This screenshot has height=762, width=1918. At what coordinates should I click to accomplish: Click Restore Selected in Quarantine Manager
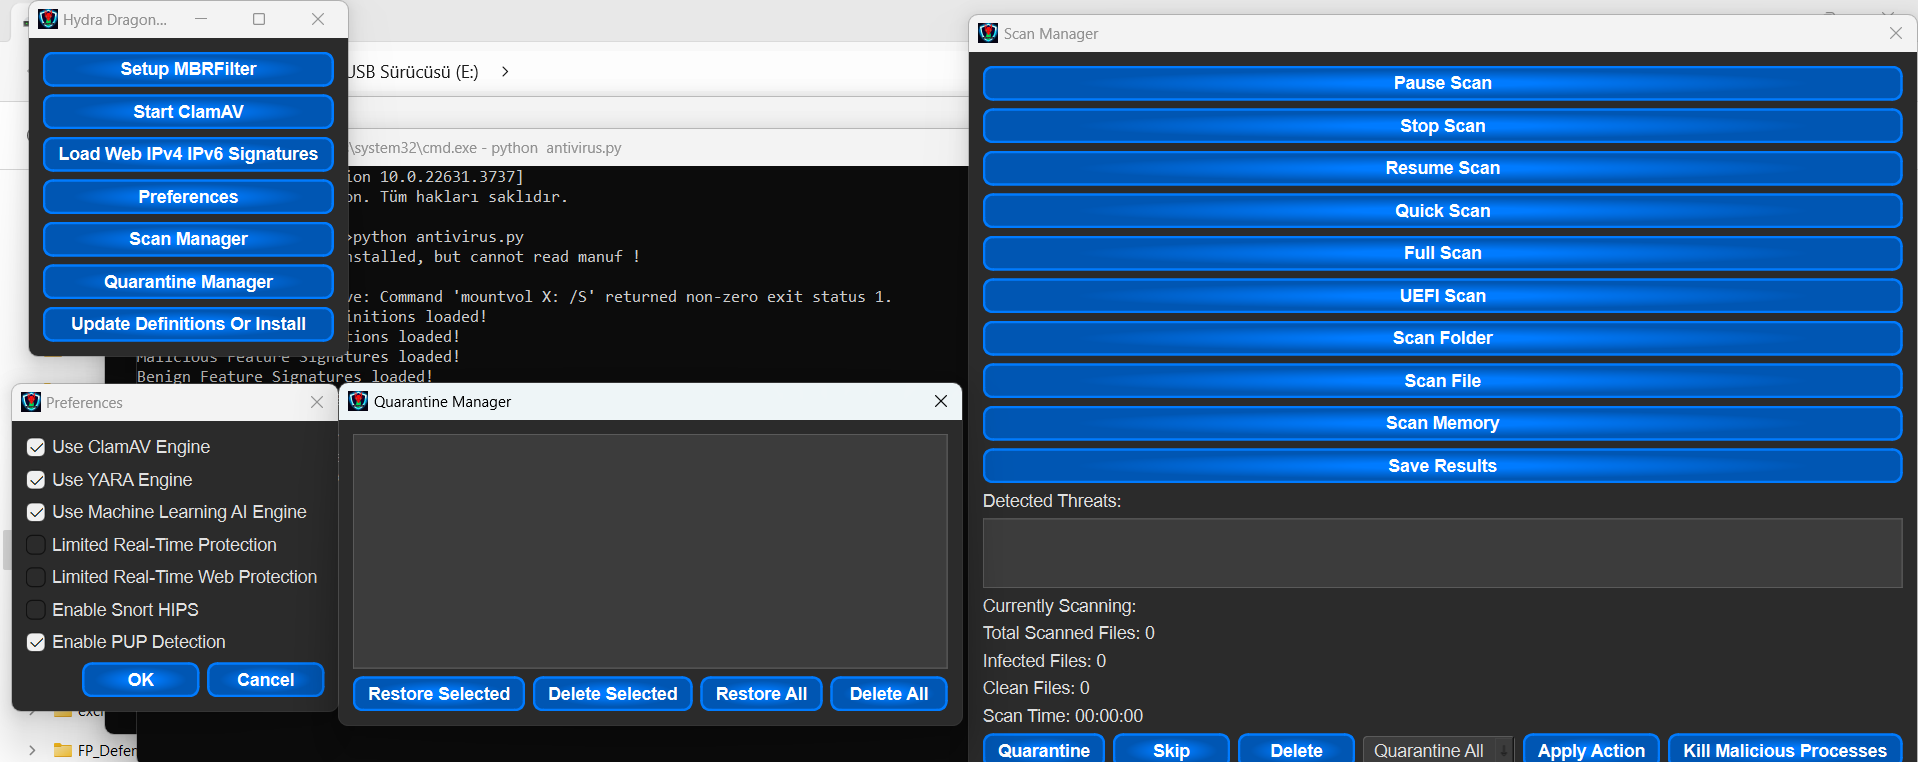[x=439, y=694]
